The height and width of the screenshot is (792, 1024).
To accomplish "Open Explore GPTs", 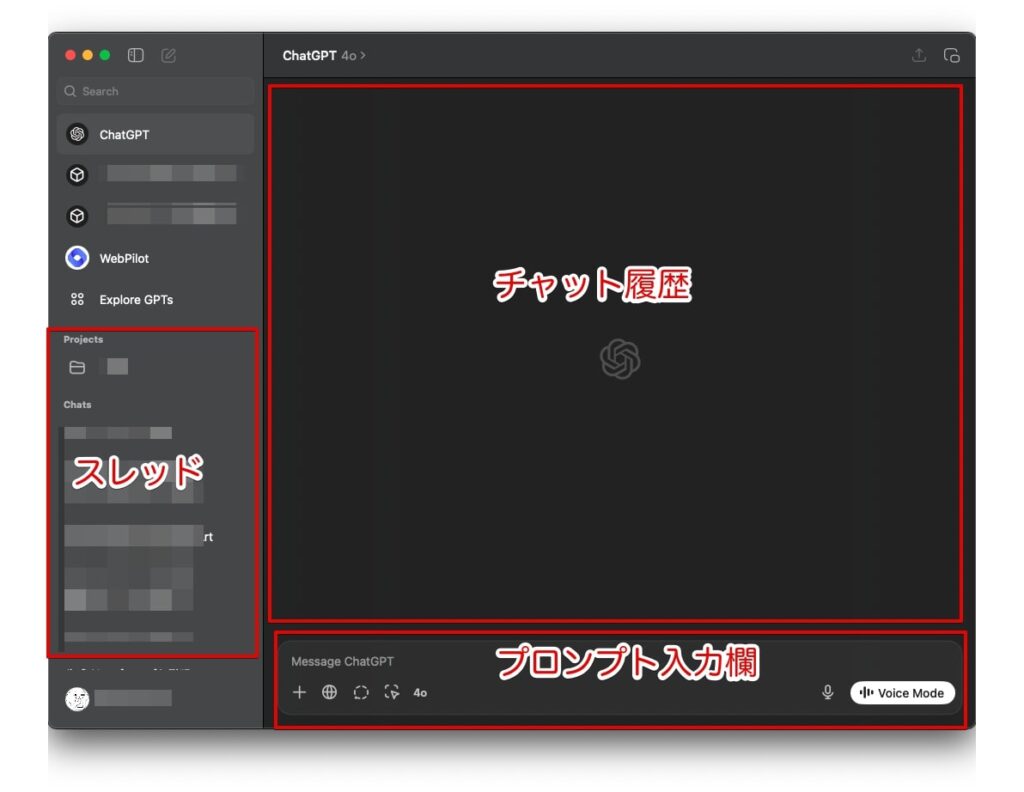I will 155,300.
